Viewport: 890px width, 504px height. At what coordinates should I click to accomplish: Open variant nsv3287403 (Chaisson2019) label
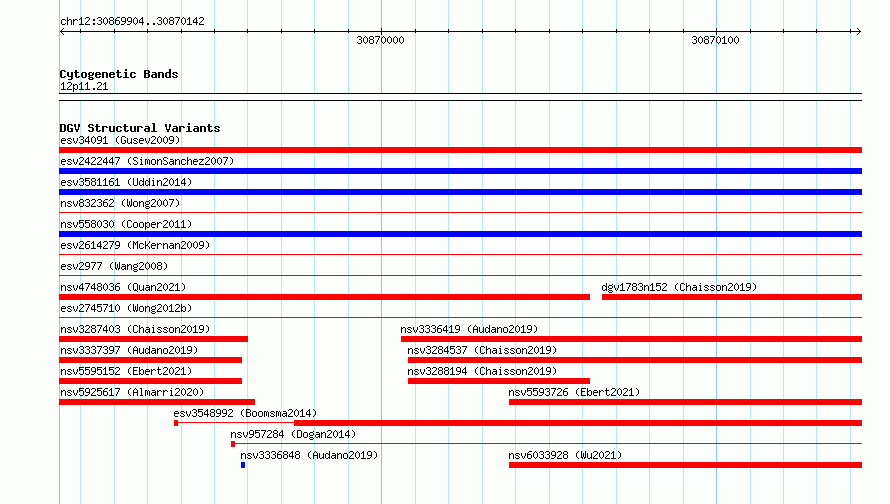click(x=135, y=329)
